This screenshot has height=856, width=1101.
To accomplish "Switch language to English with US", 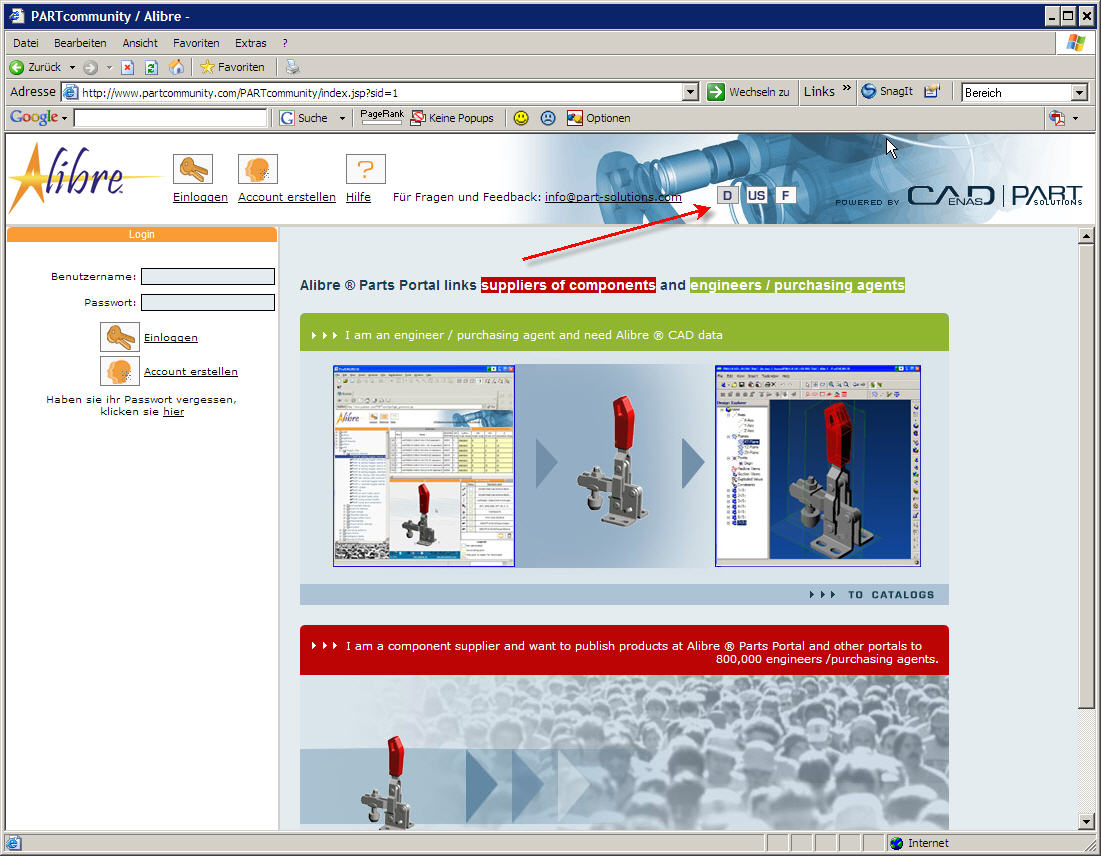I will (756, 195).
